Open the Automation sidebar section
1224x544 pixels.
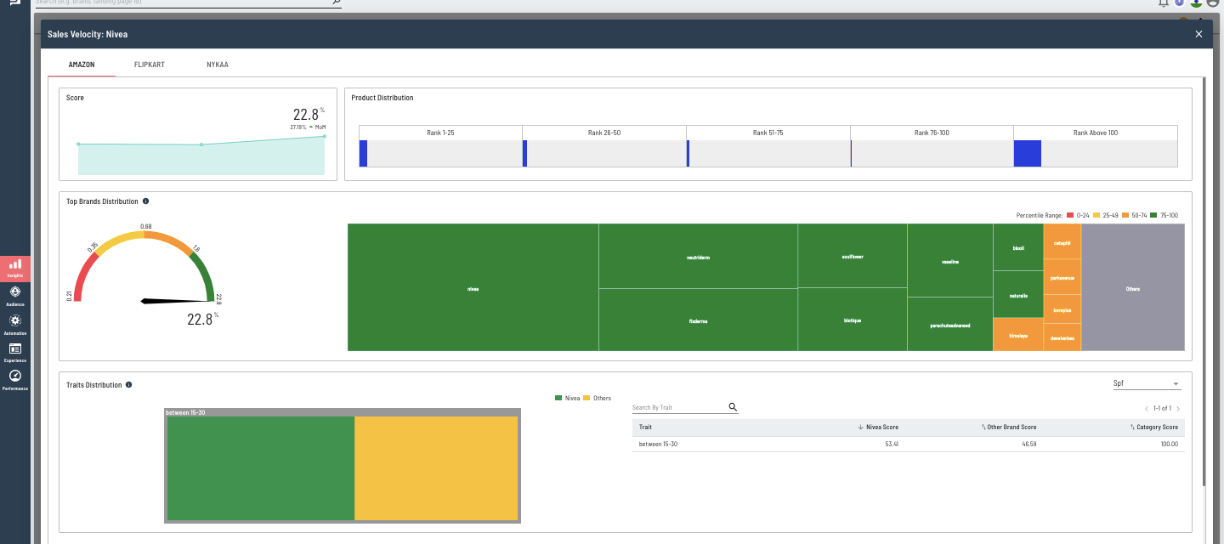(15, 324)
